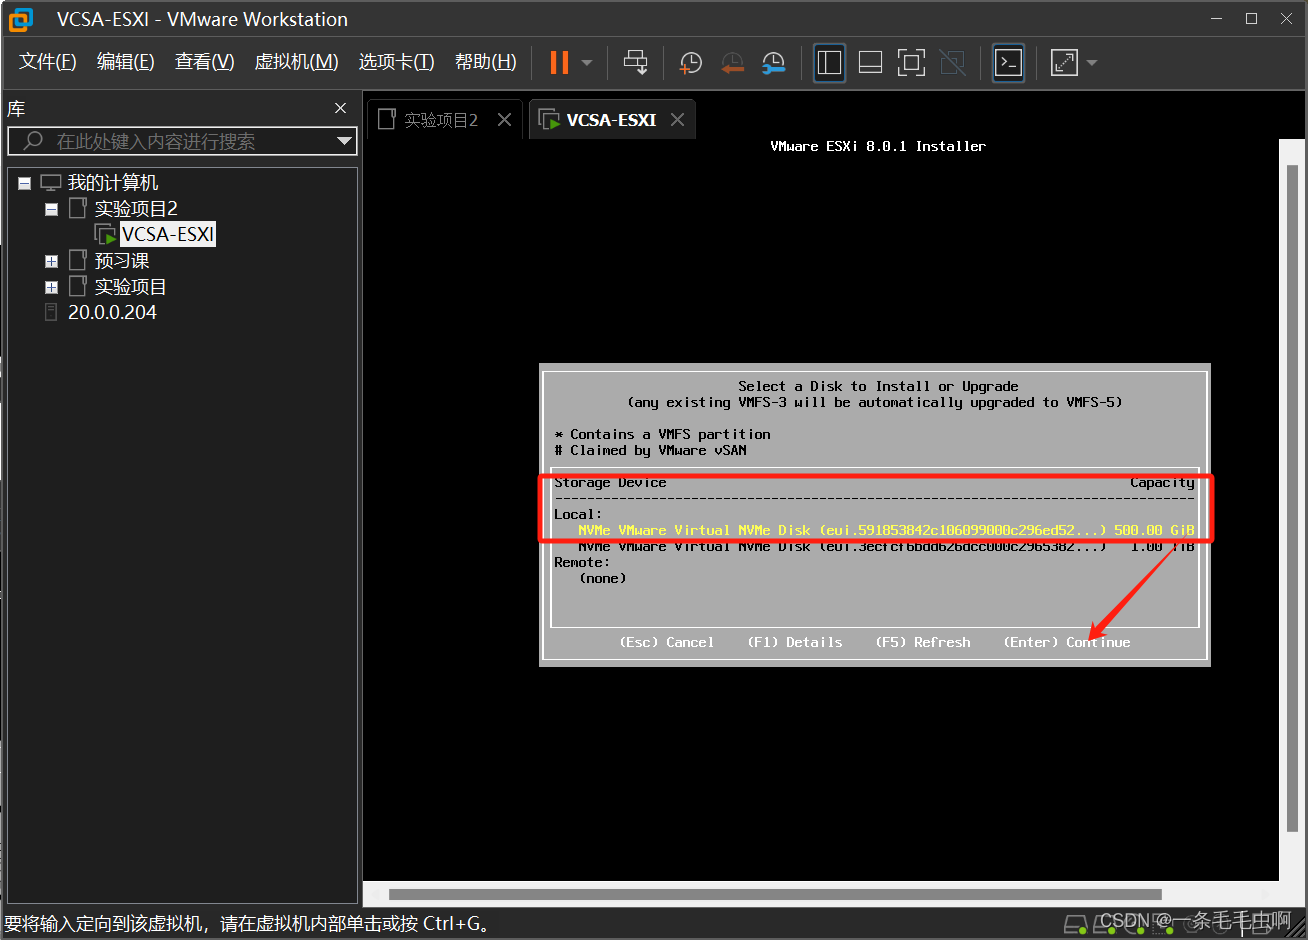Click the VM console vertical scrollbar
This screenshot has height=940, width=1308.
click(1292, 500)
